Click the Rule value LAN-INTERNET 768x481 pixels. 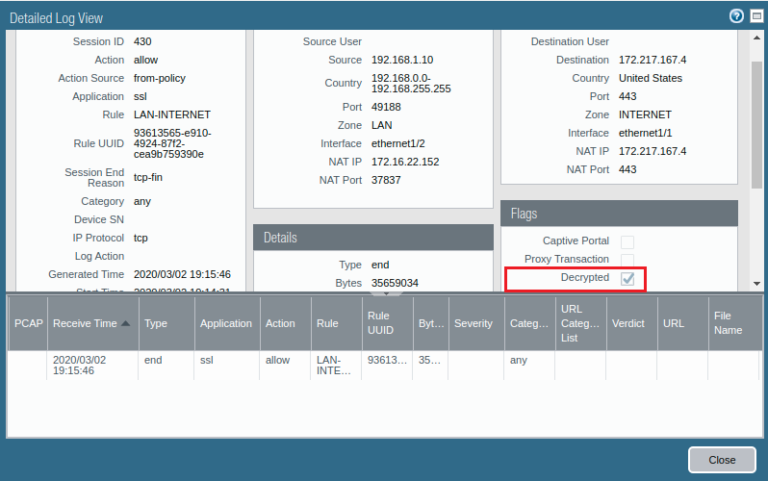[x=172, y=115]
